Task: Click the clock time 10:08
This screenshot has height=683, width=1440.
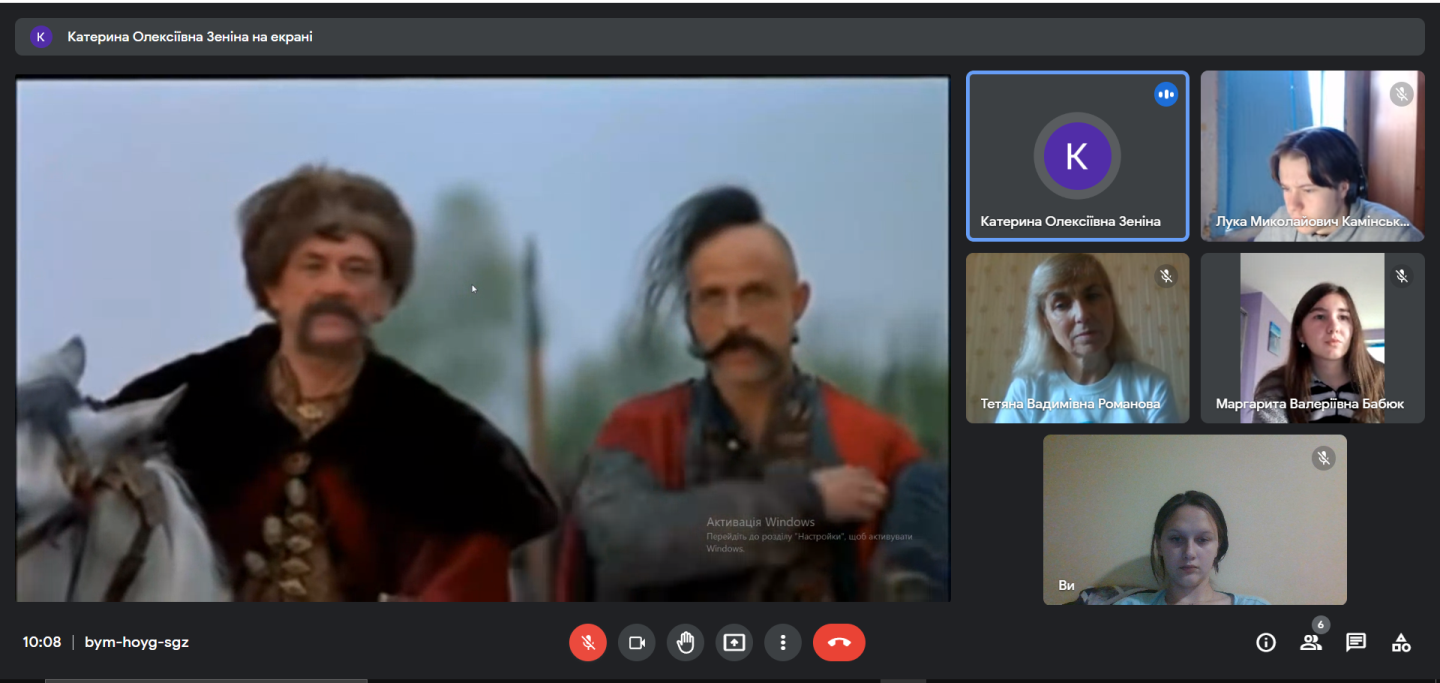Action: [x=42, y=643]
